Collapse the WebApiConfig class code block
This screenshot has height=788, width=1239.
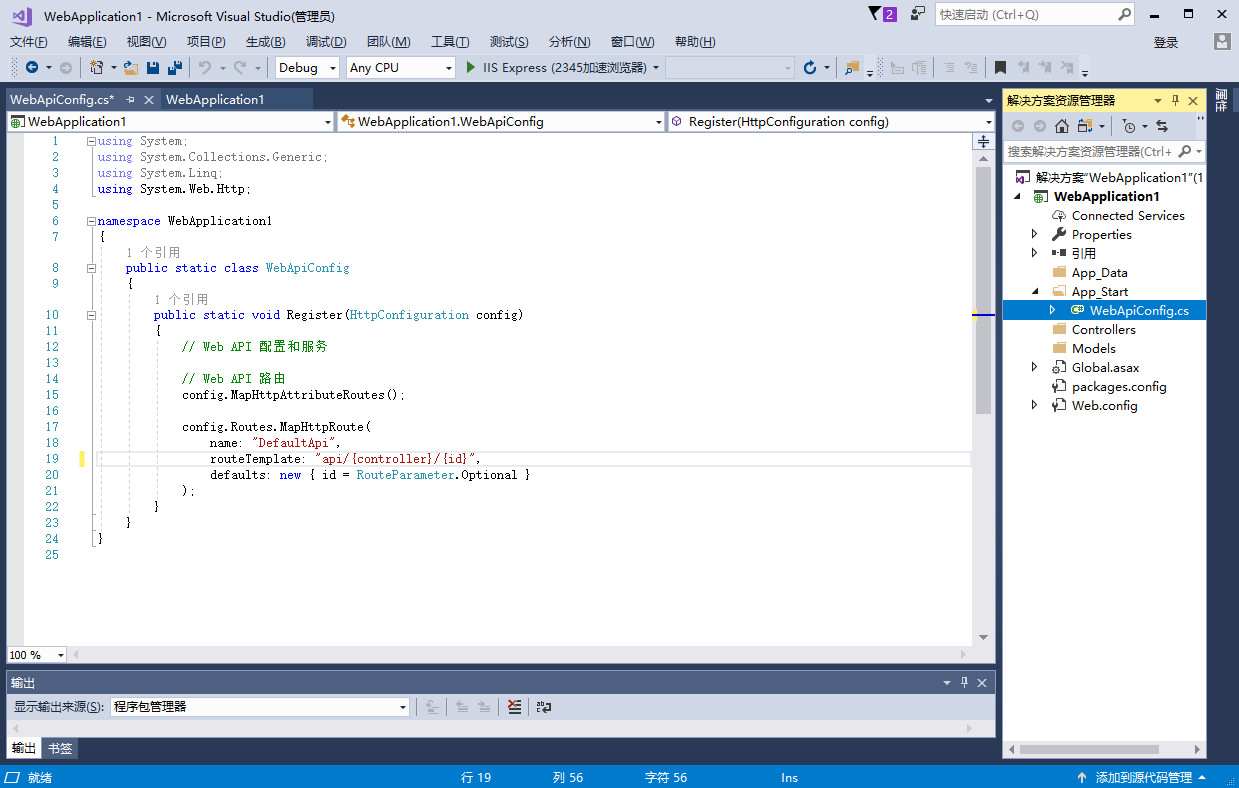click(91, 268)
